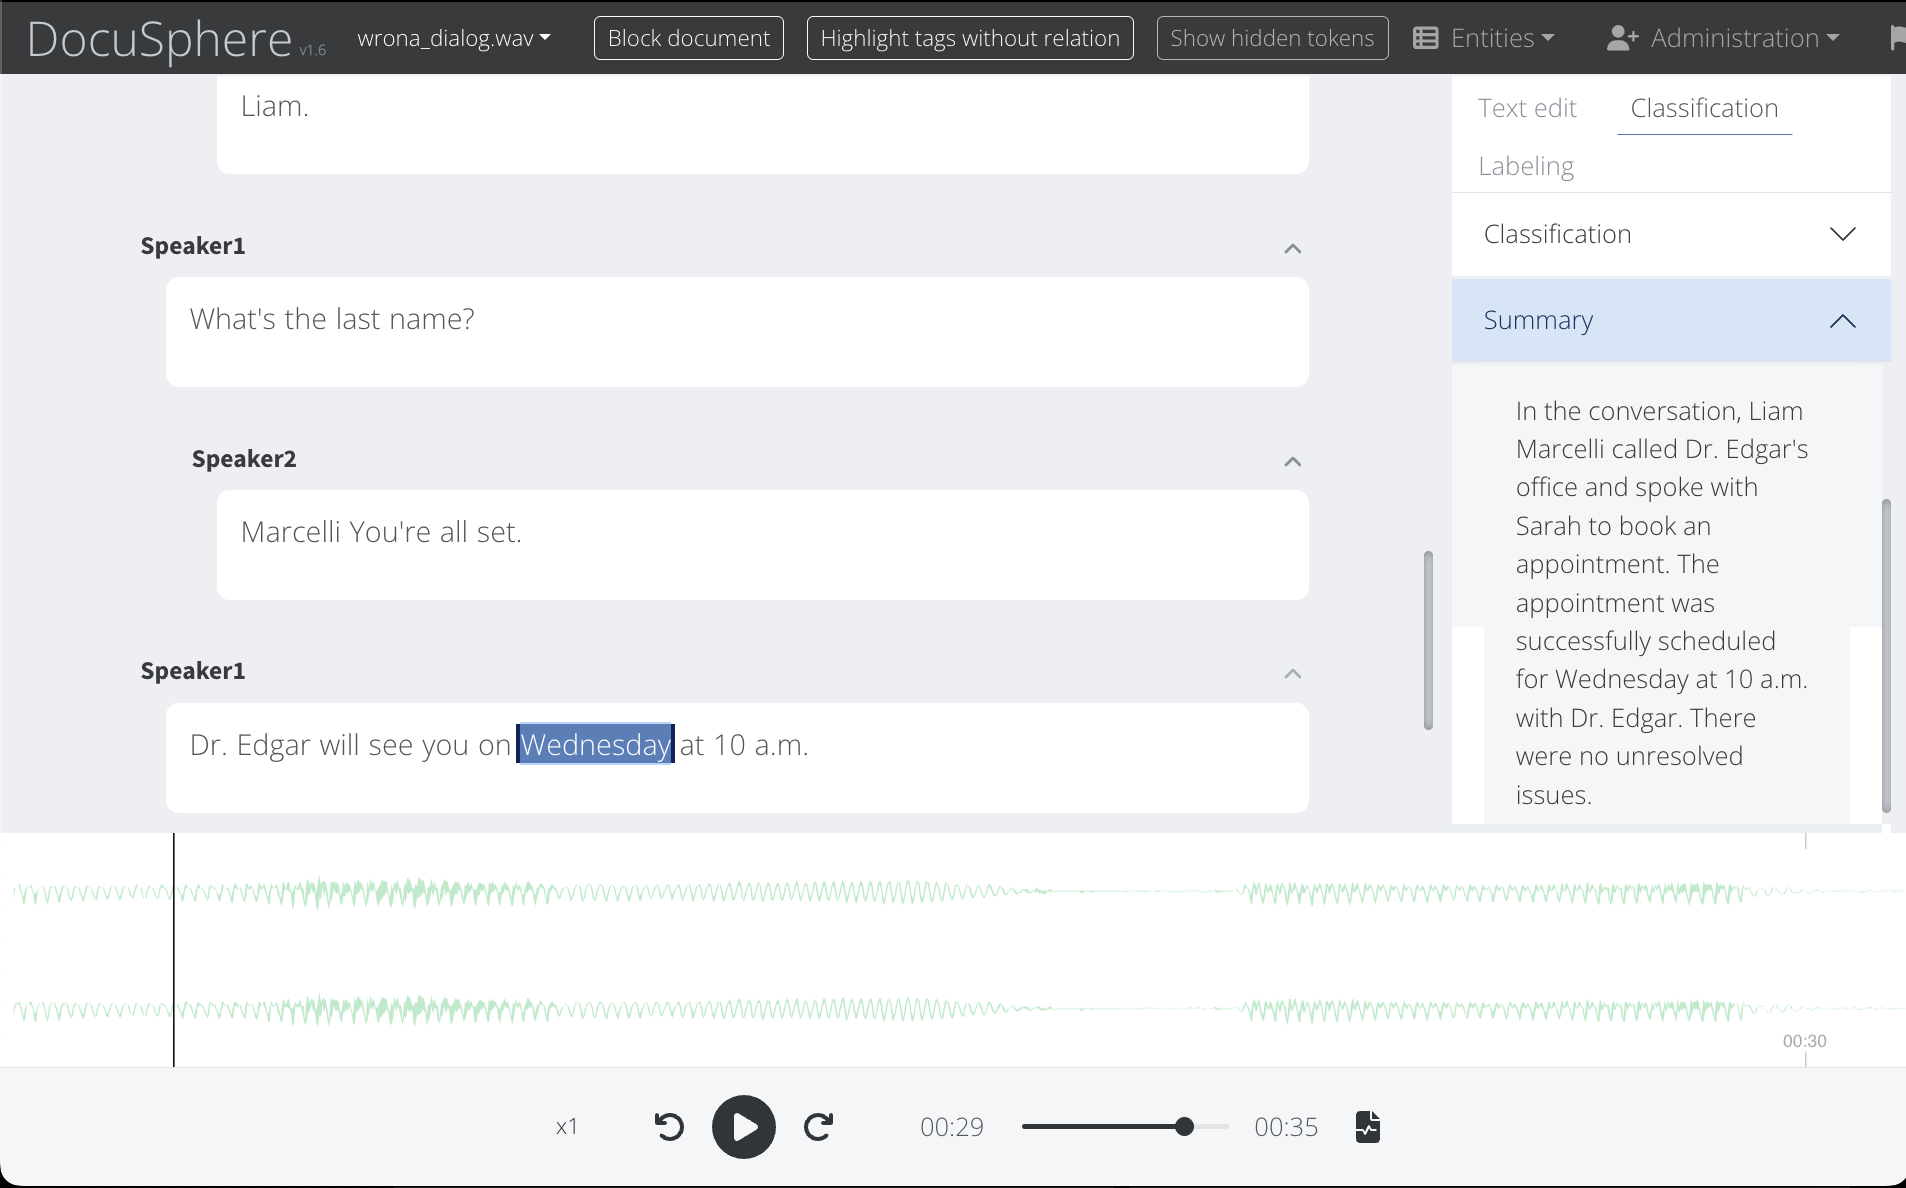
Task: Expand the Classification section chevron
Action: pyautogui.click(x=1844, y=233)
